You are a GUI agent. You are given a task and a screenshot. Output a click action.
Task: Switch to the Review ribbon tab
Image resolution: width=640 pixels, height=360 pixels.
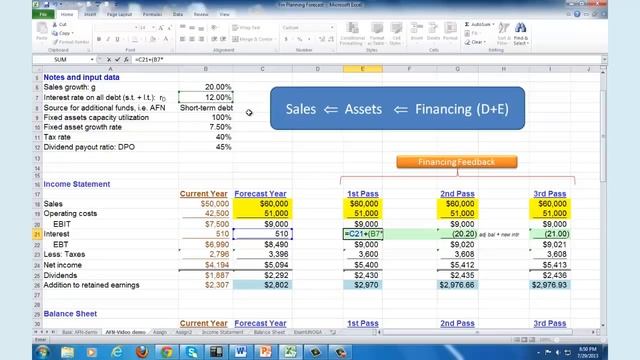click(x=201, y=14)
